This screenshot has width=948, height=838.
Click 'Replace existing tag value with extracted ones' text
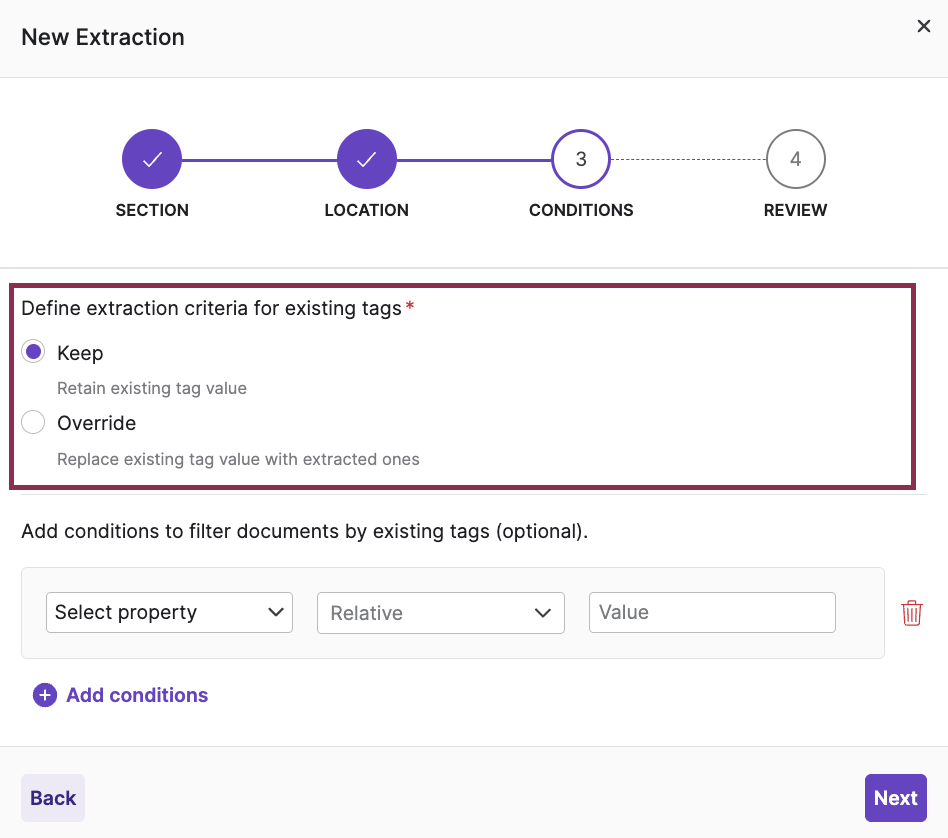tap(238, 460)
